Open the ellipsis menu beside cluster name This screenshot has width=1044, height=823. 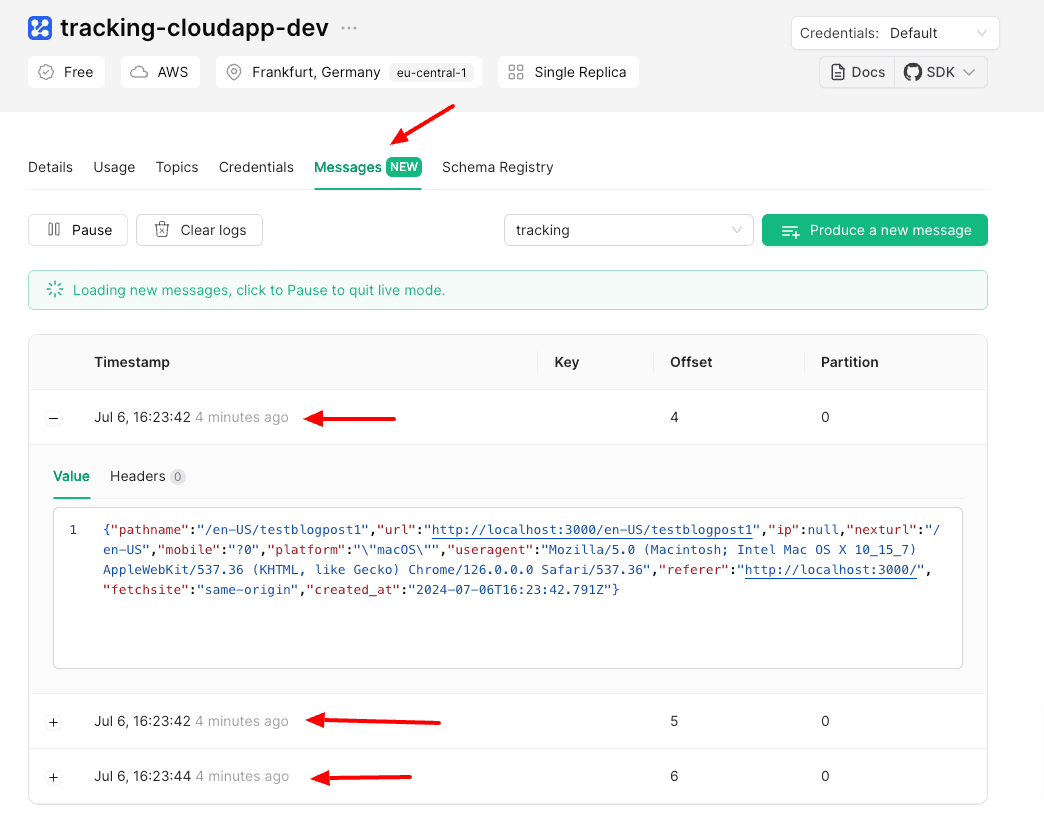click(x=349, y=28)
